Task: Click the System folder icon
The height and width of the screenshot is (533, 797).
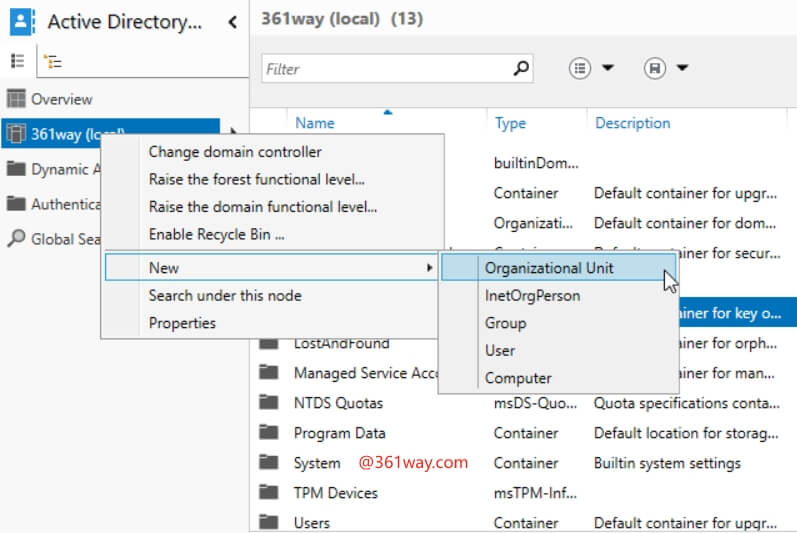Action: (268, 462)
